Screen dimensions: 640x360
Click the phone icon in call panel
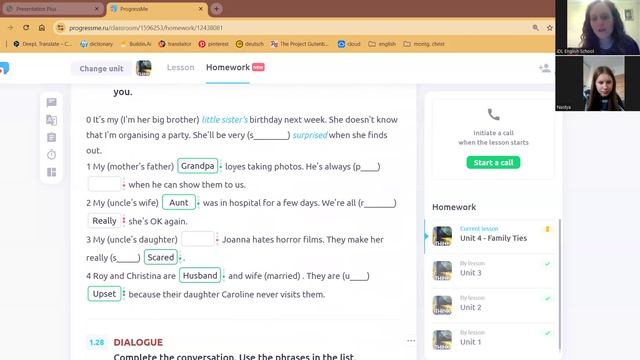click(493, 115)
